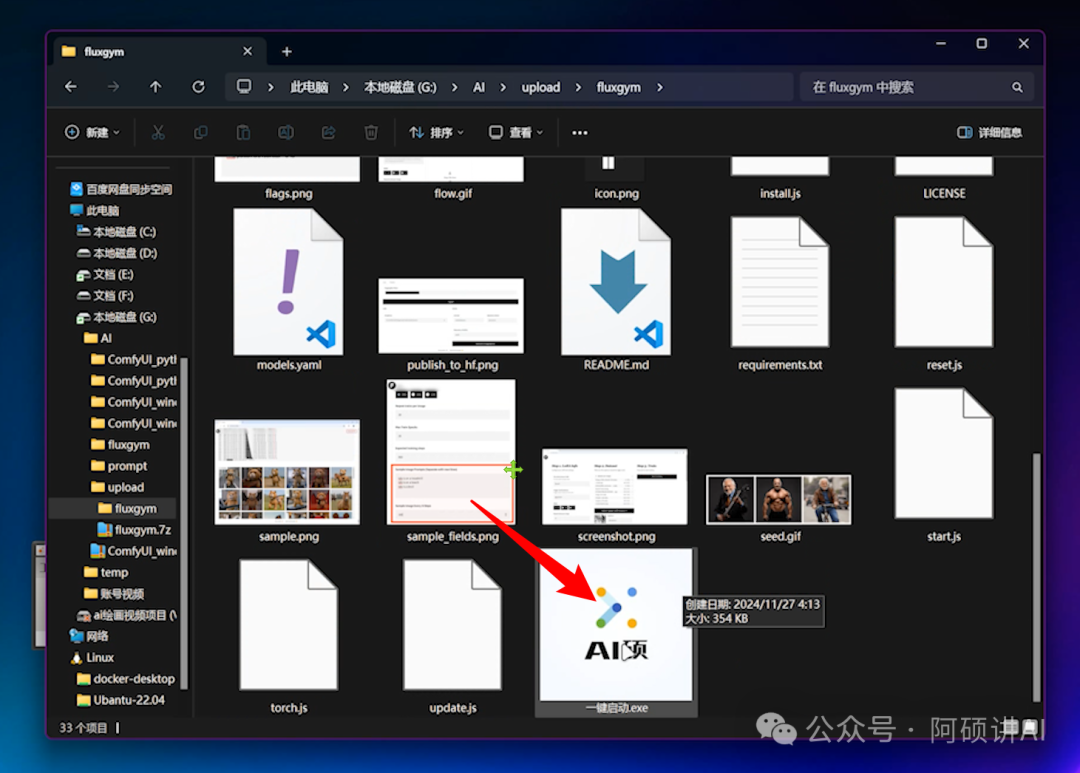Click the Rename icon in toolbar

click(286, 132)
